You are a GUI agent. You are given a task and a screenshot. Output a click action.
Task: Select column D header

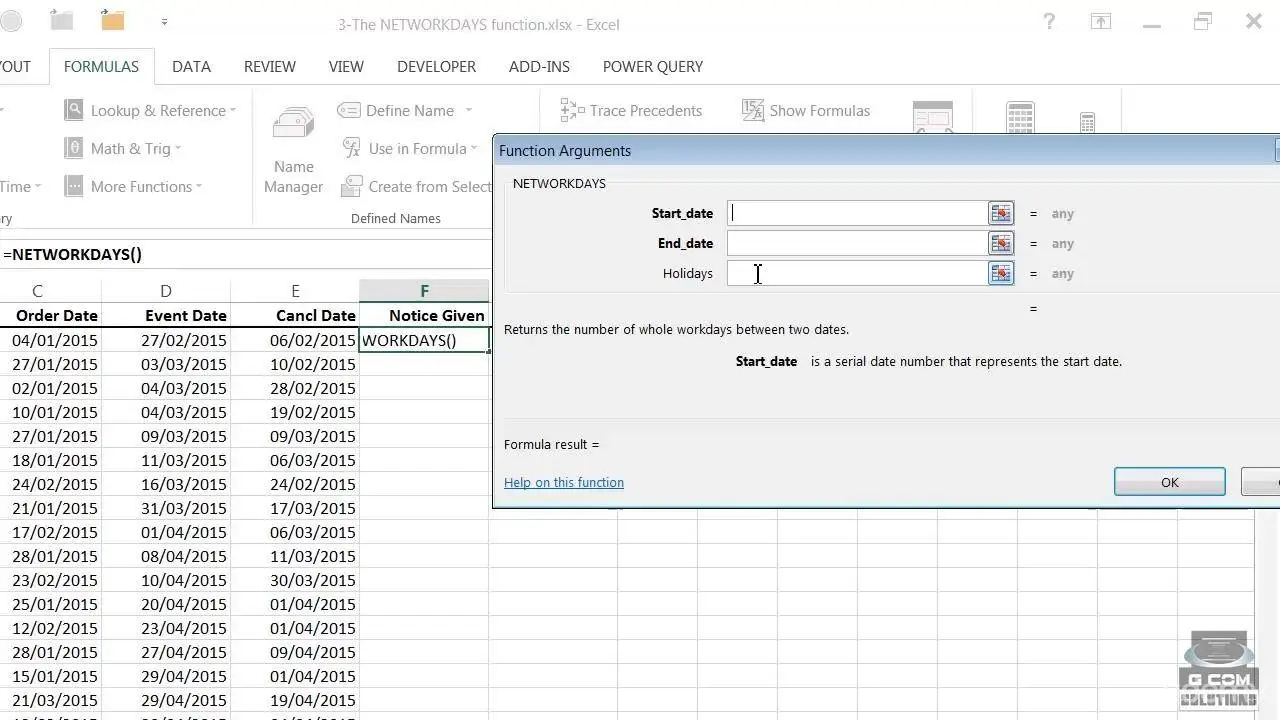(x=166, y=291)
